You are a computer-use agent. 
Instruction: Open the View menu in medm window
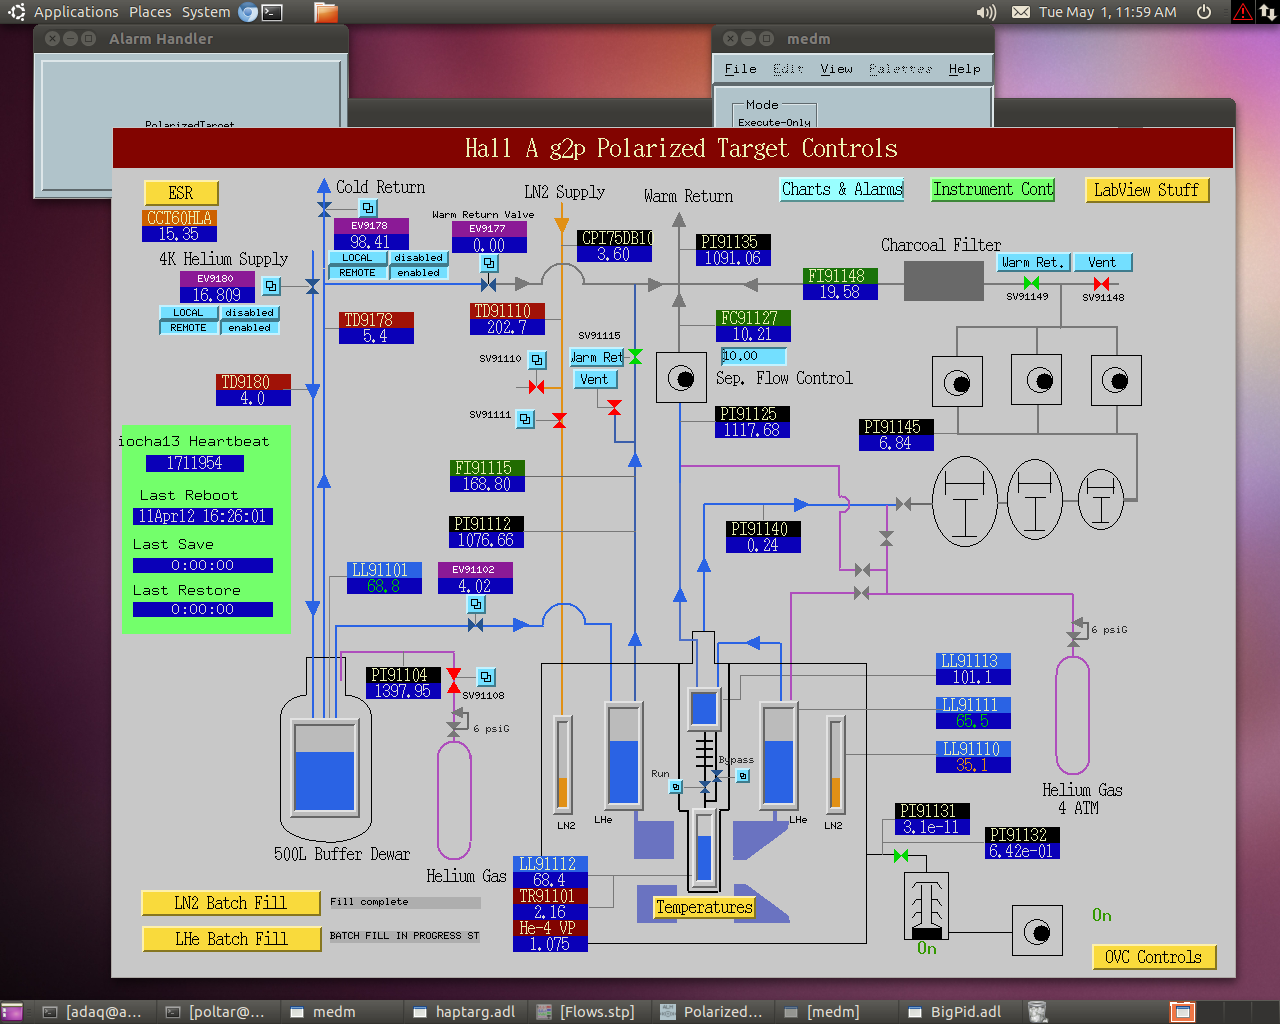pos(836,69)
